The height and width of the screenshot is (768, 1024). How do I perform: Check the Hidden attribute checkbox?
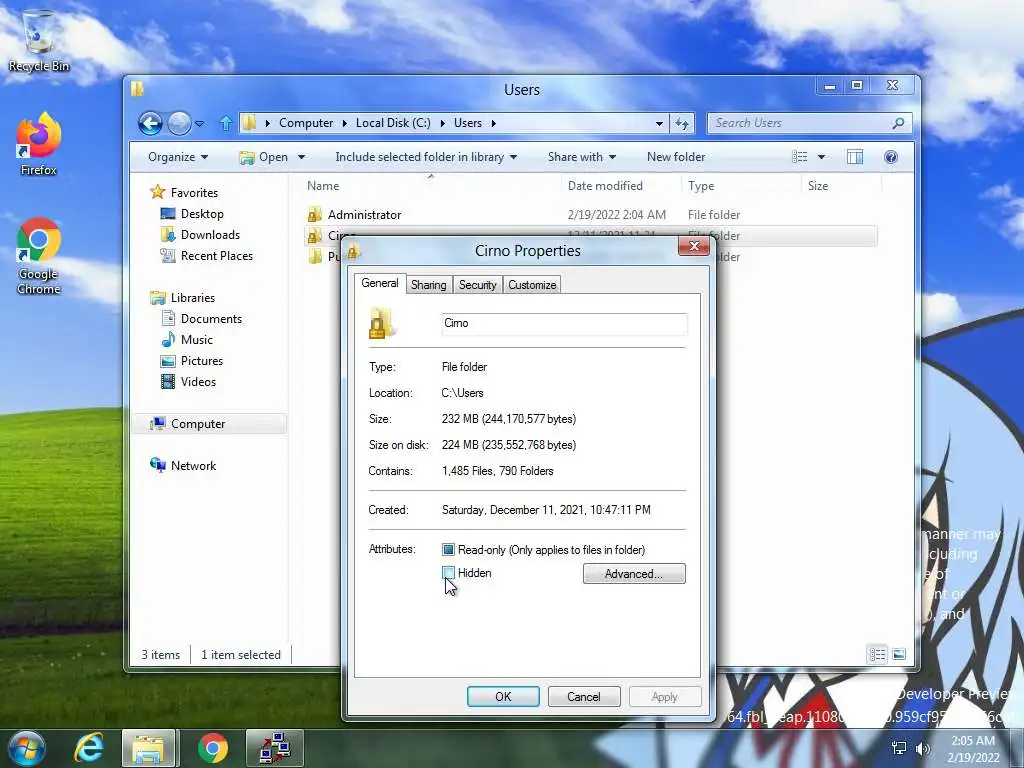(448, 573)
